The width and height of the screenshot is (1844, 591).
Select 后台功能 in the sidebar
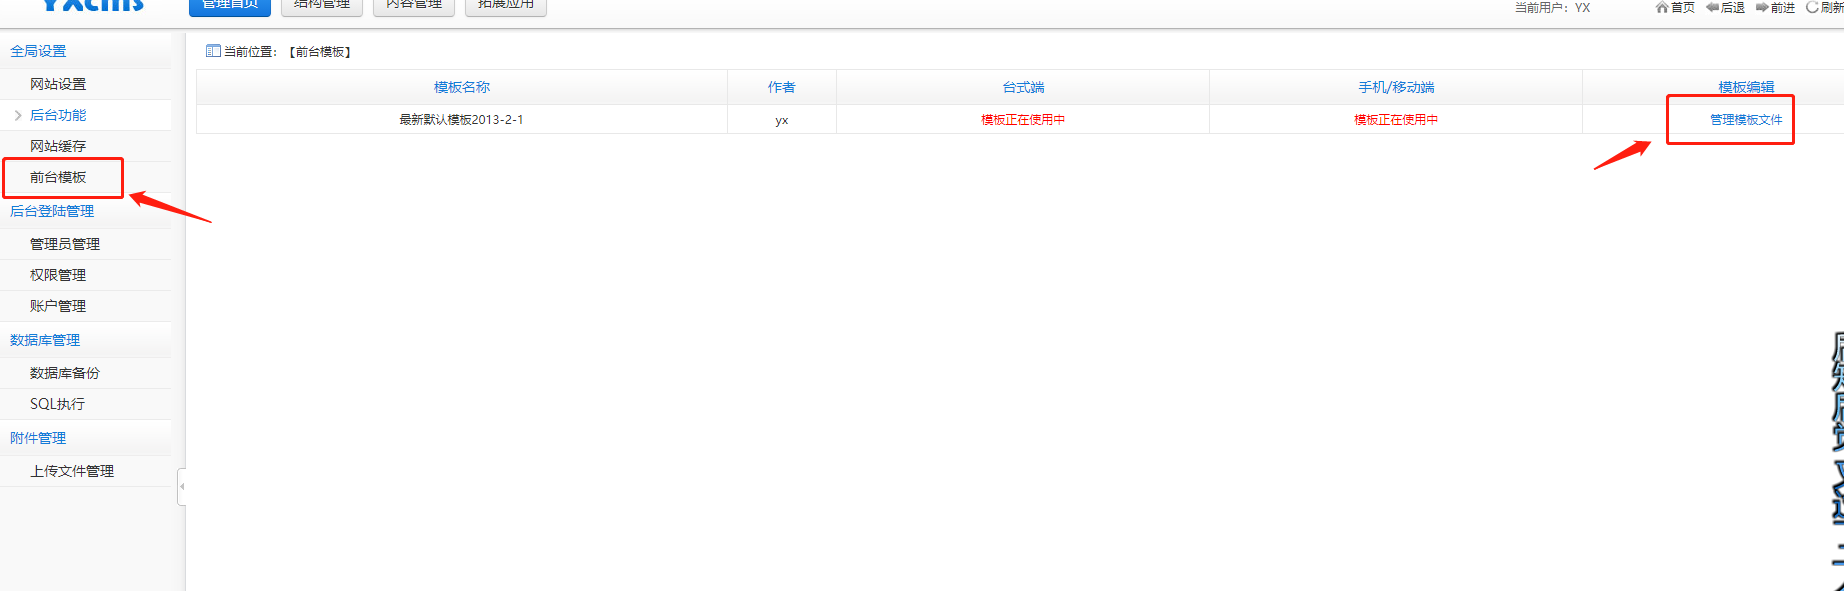(x=58, y=115)
